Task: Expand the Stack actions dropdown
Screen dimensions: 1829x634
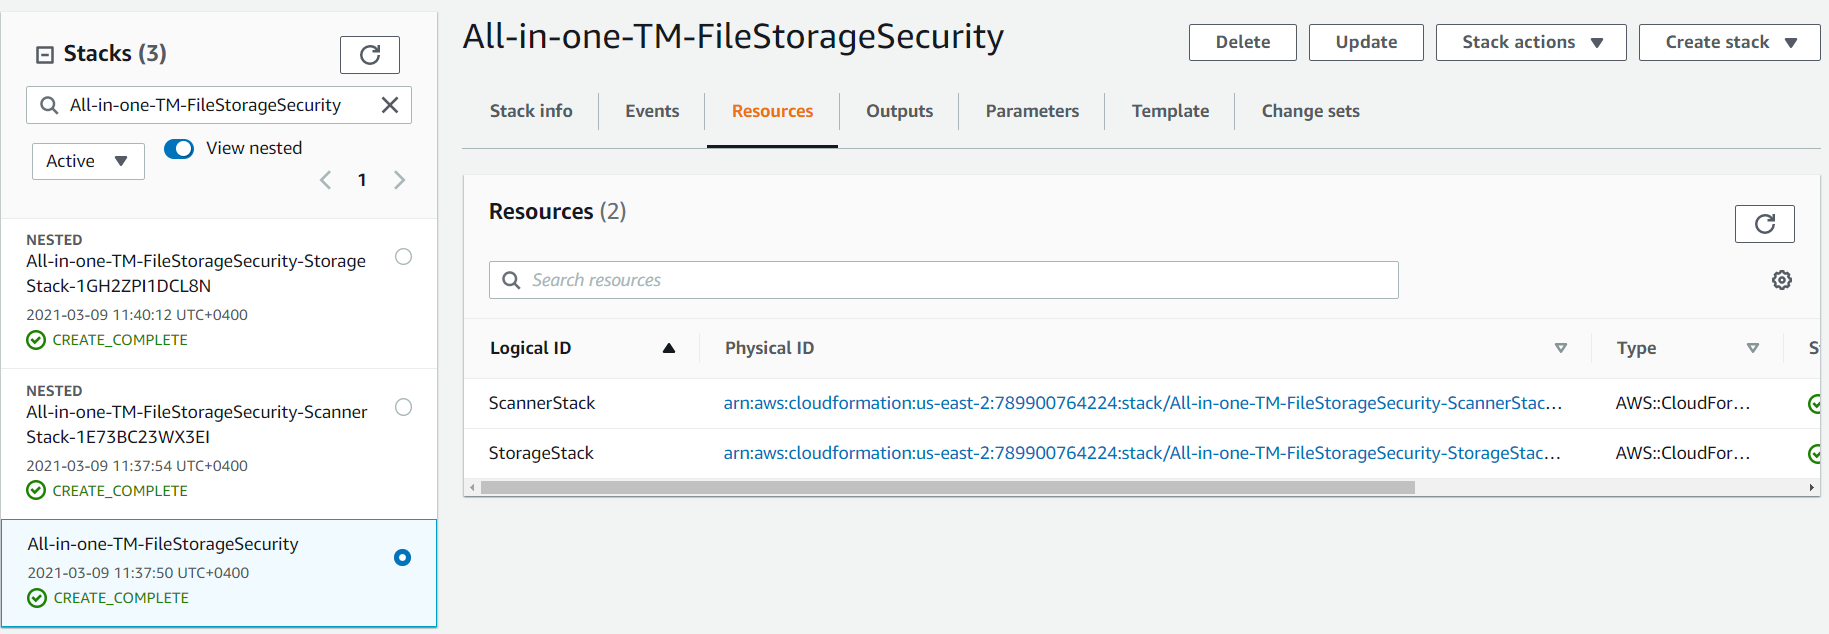Action: [1530, 42]
